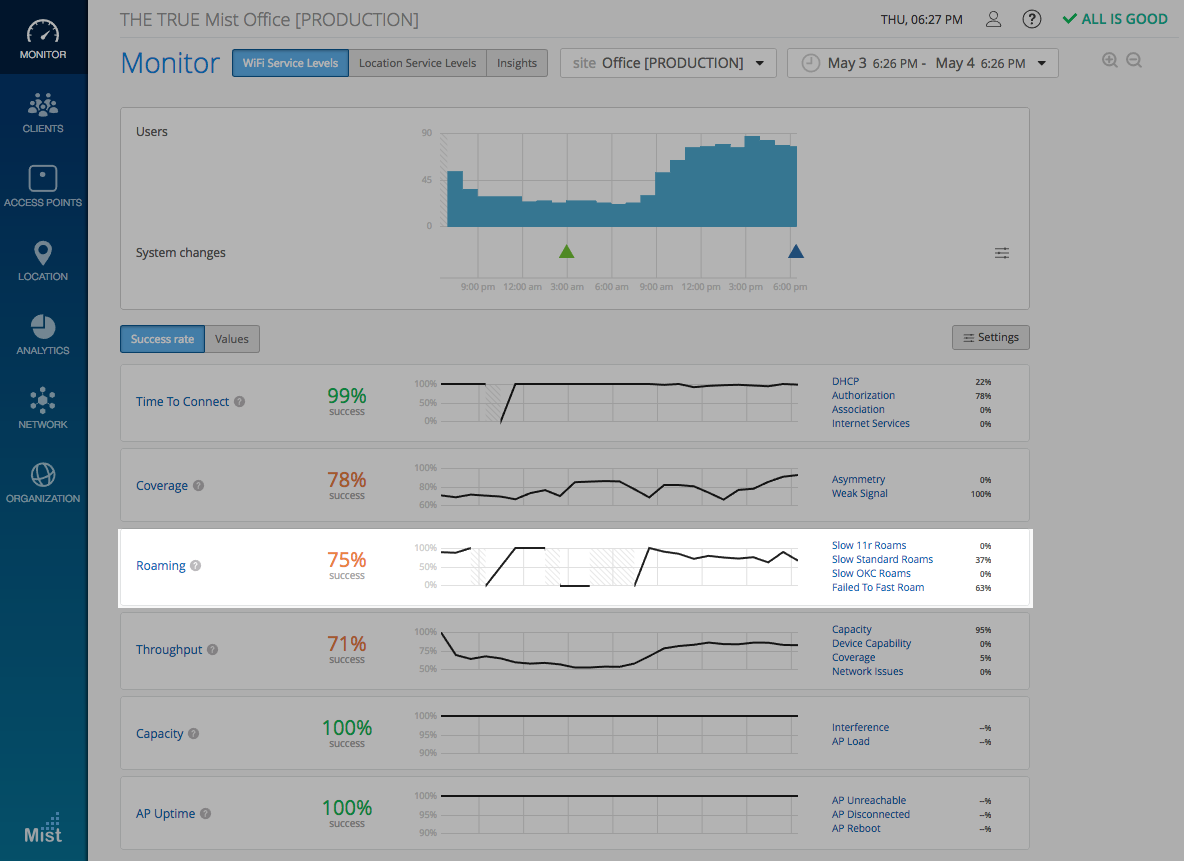This screenshot has width=1184, height=861.
Task: Click the green system change marker
Action: pos(566,252)
